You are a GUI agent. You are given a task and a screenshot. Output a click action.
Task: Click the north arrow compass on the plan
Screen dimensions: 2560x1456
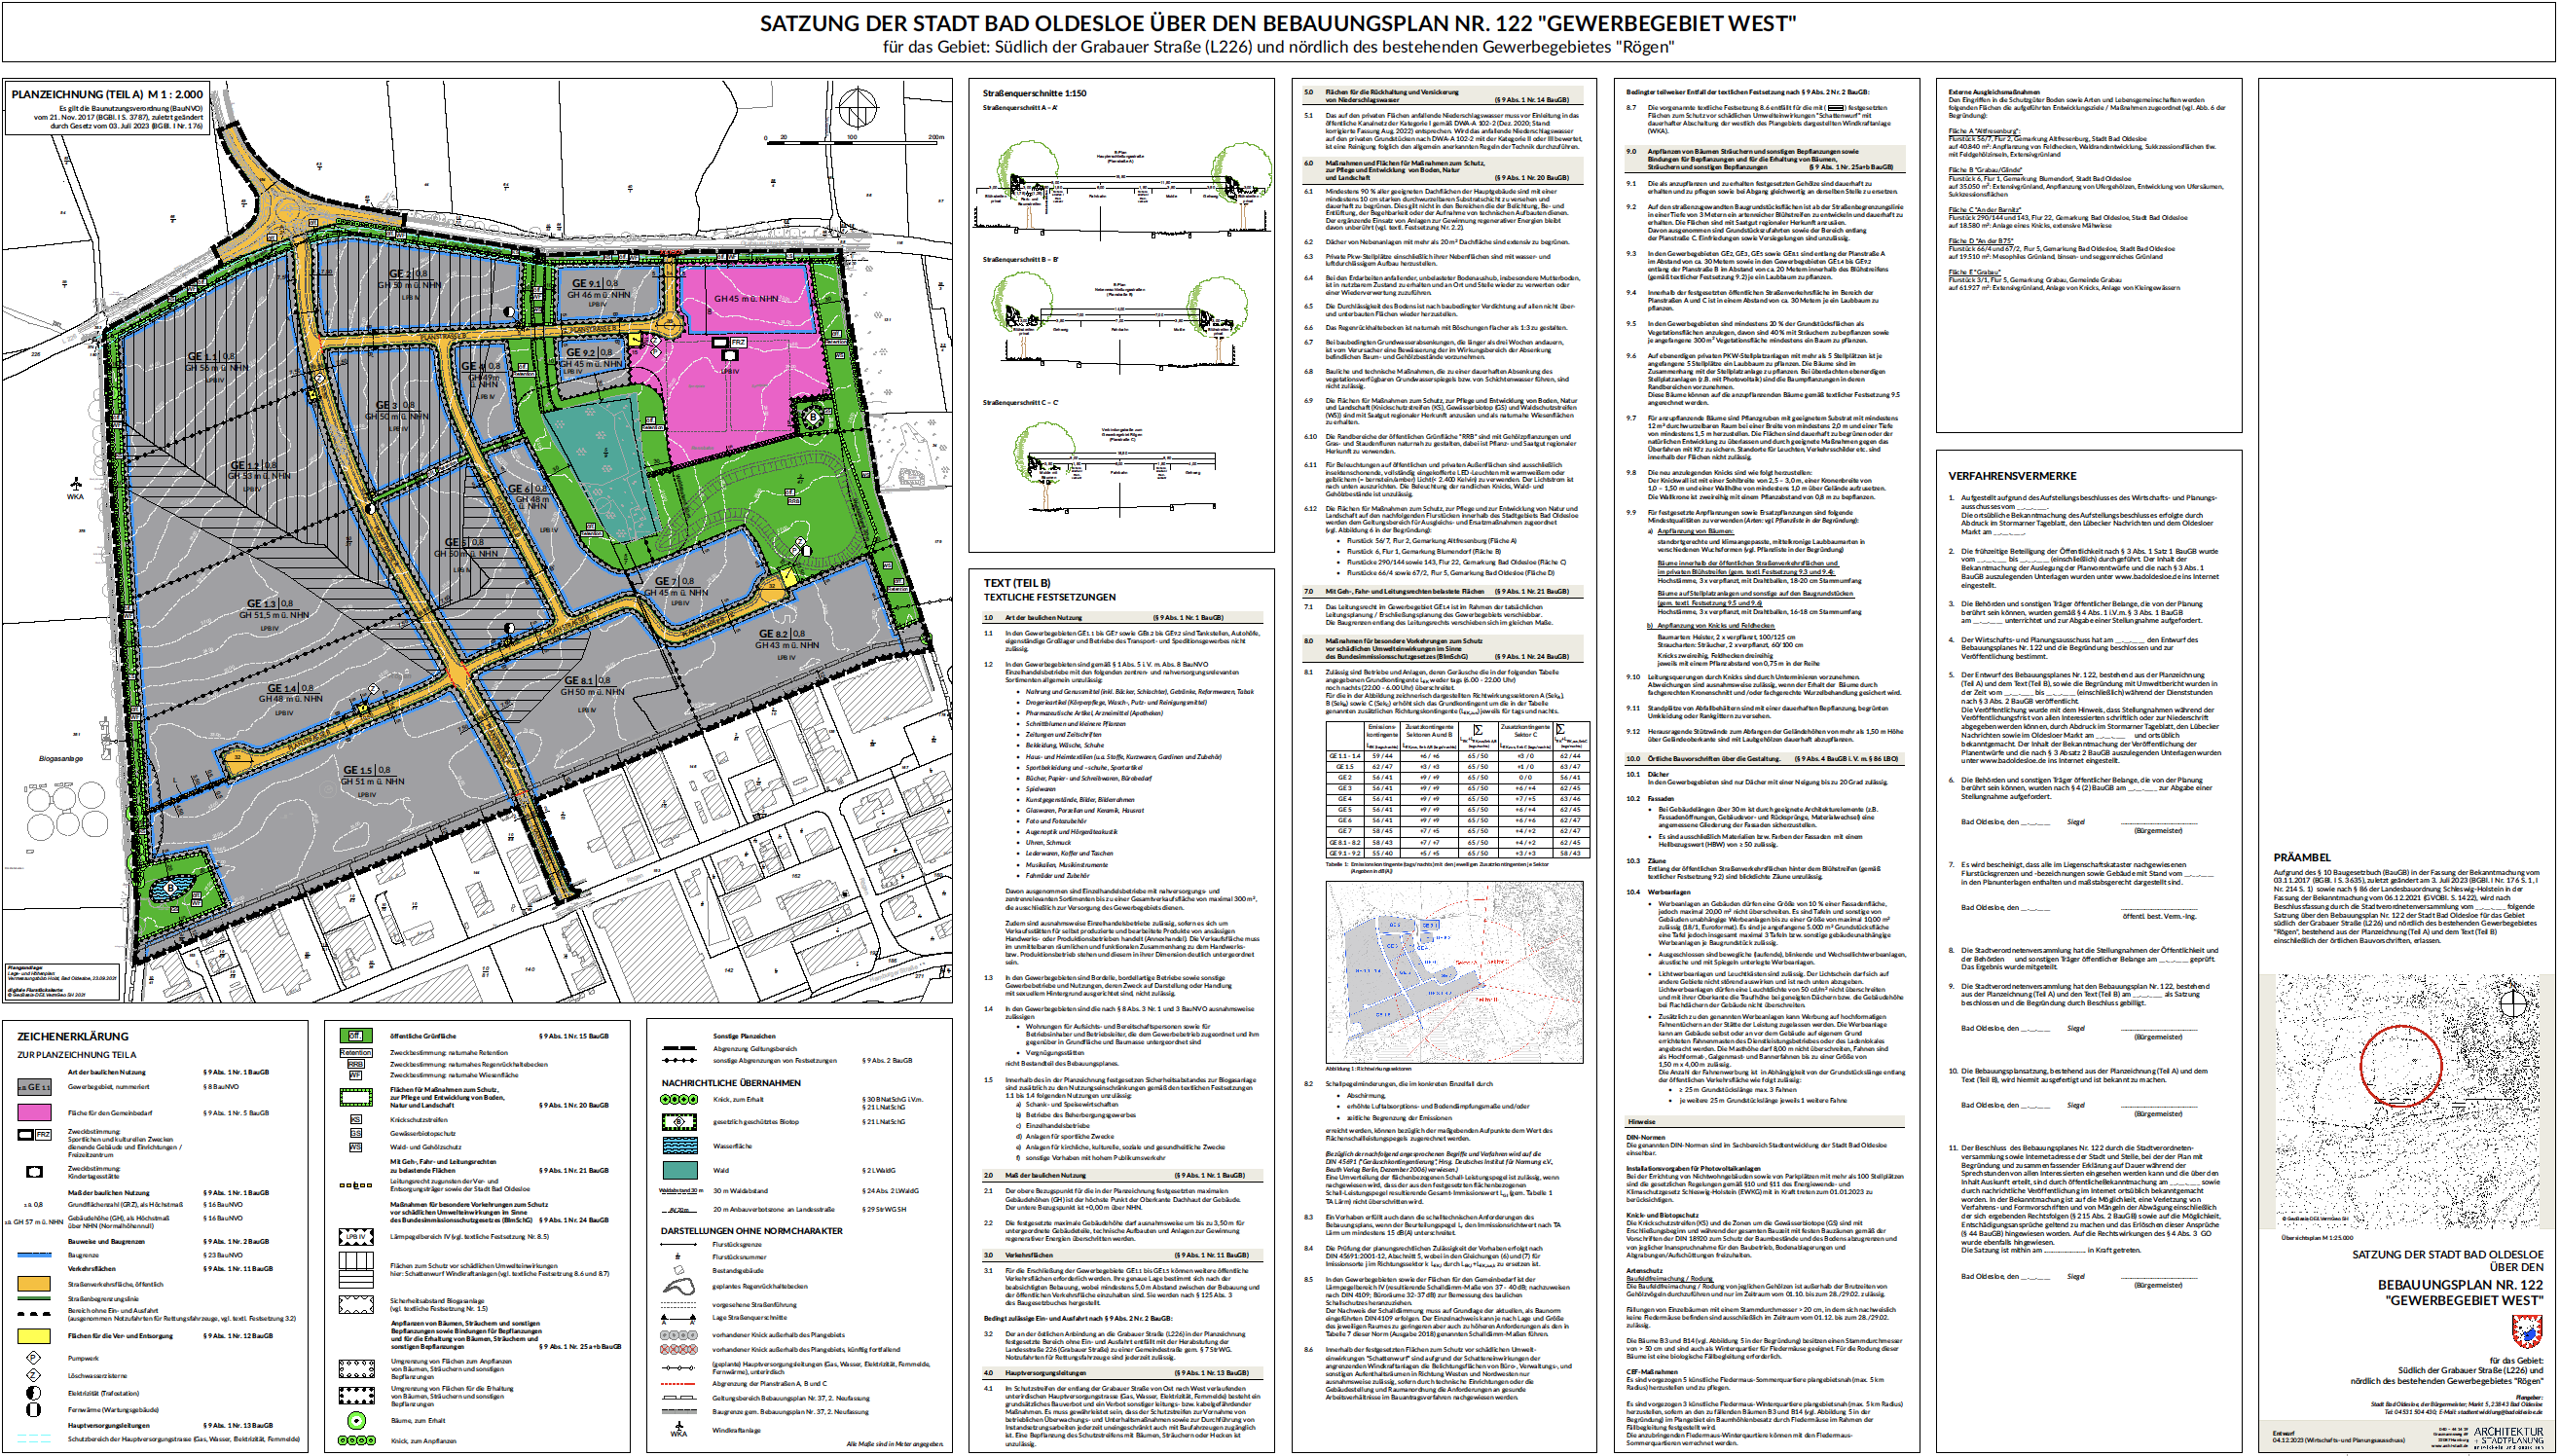tap(857, 106)
